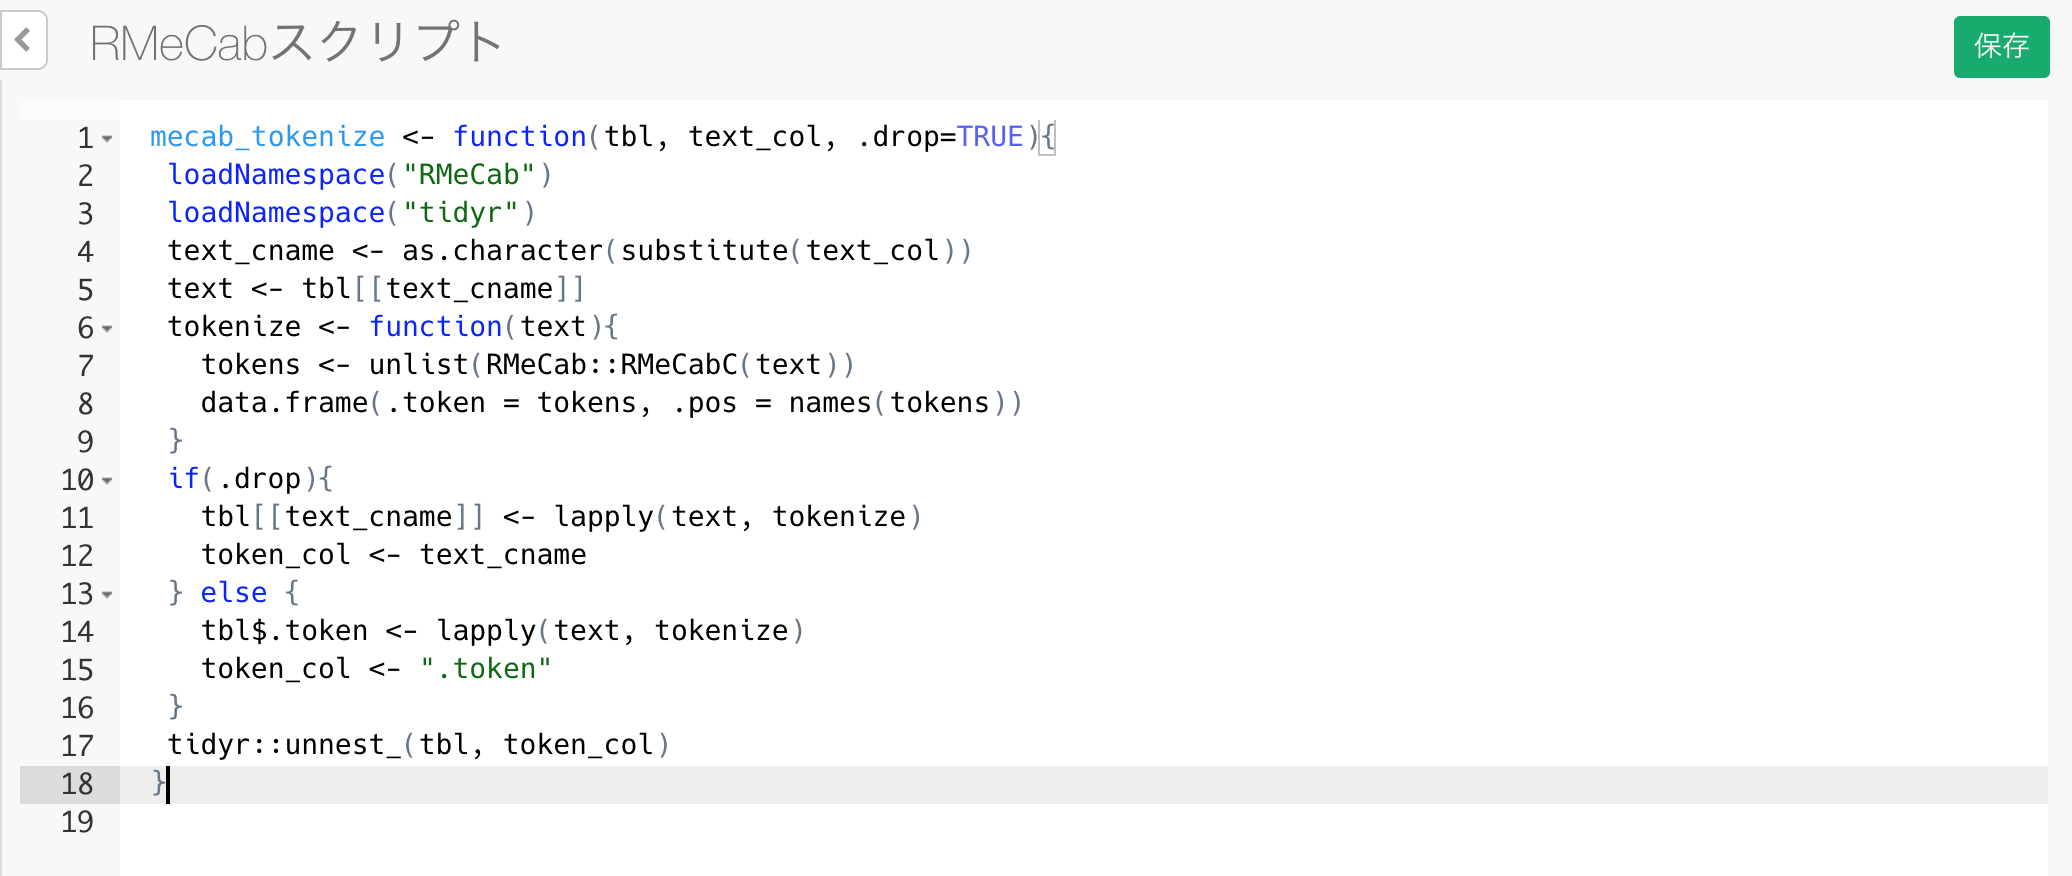Screen dimensions: 2072x876
Task: Click the "tidyr" string on line 3
Action: (461, 212)
